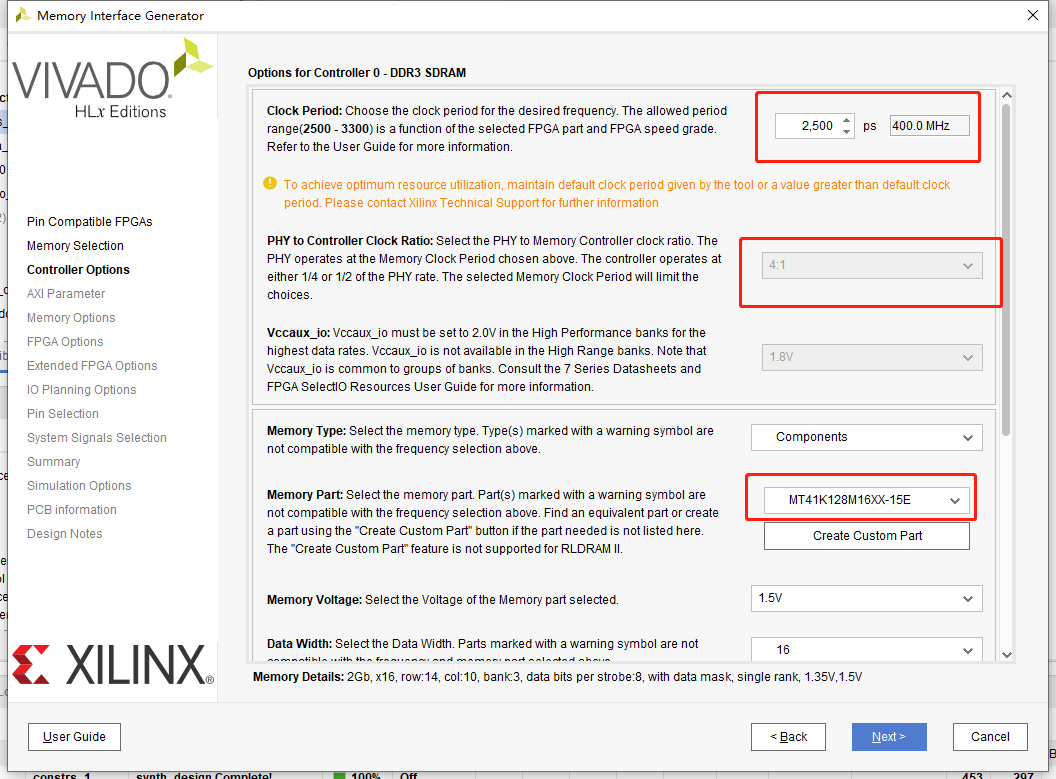
Task: Select PCB information step
Action: coord(72,510)
